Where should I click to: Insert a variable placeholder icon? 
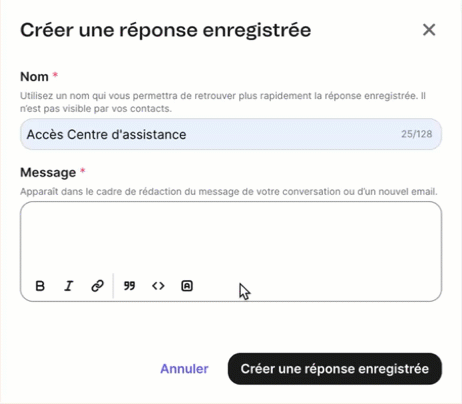187,286
